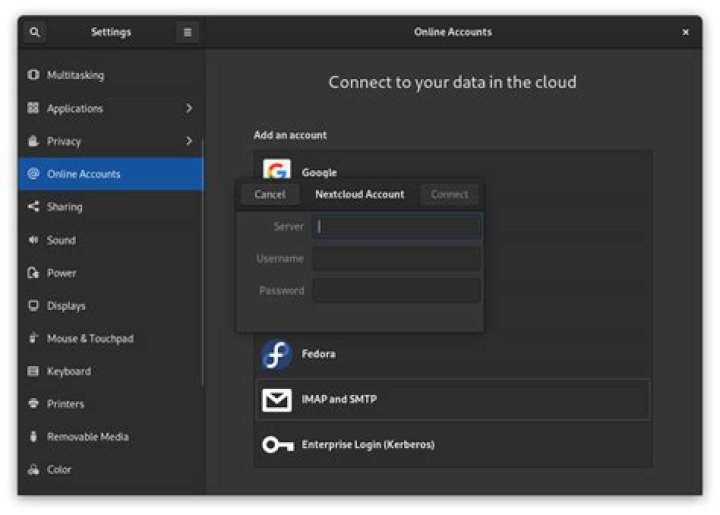
Task: Add an Enterprise Login (Kerberos) account
Action: (x=453, y=444)
